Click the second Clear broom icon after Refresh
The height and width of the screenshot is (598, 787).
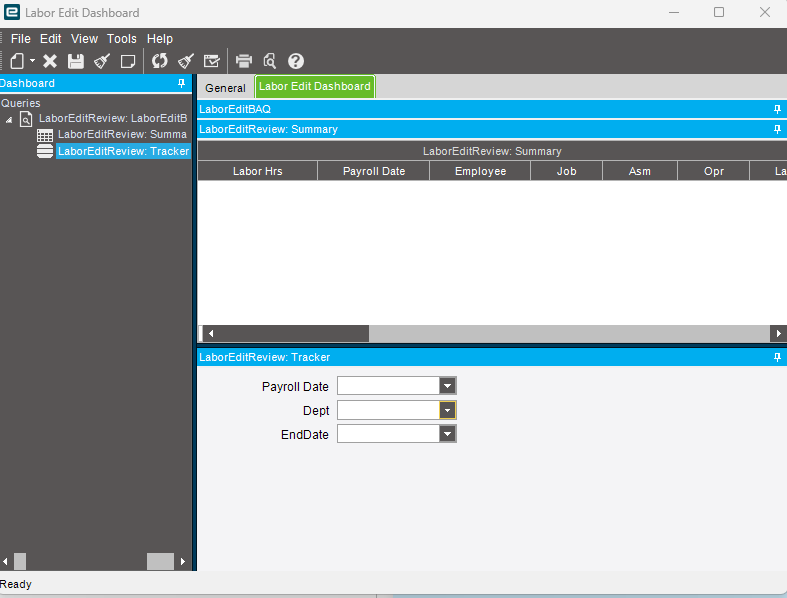[186, 61]
